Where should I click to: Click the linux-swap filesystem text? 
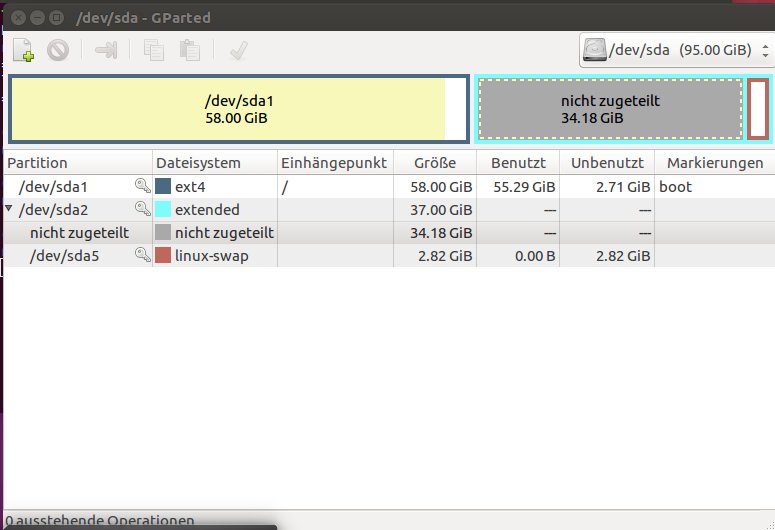(212, 256)
